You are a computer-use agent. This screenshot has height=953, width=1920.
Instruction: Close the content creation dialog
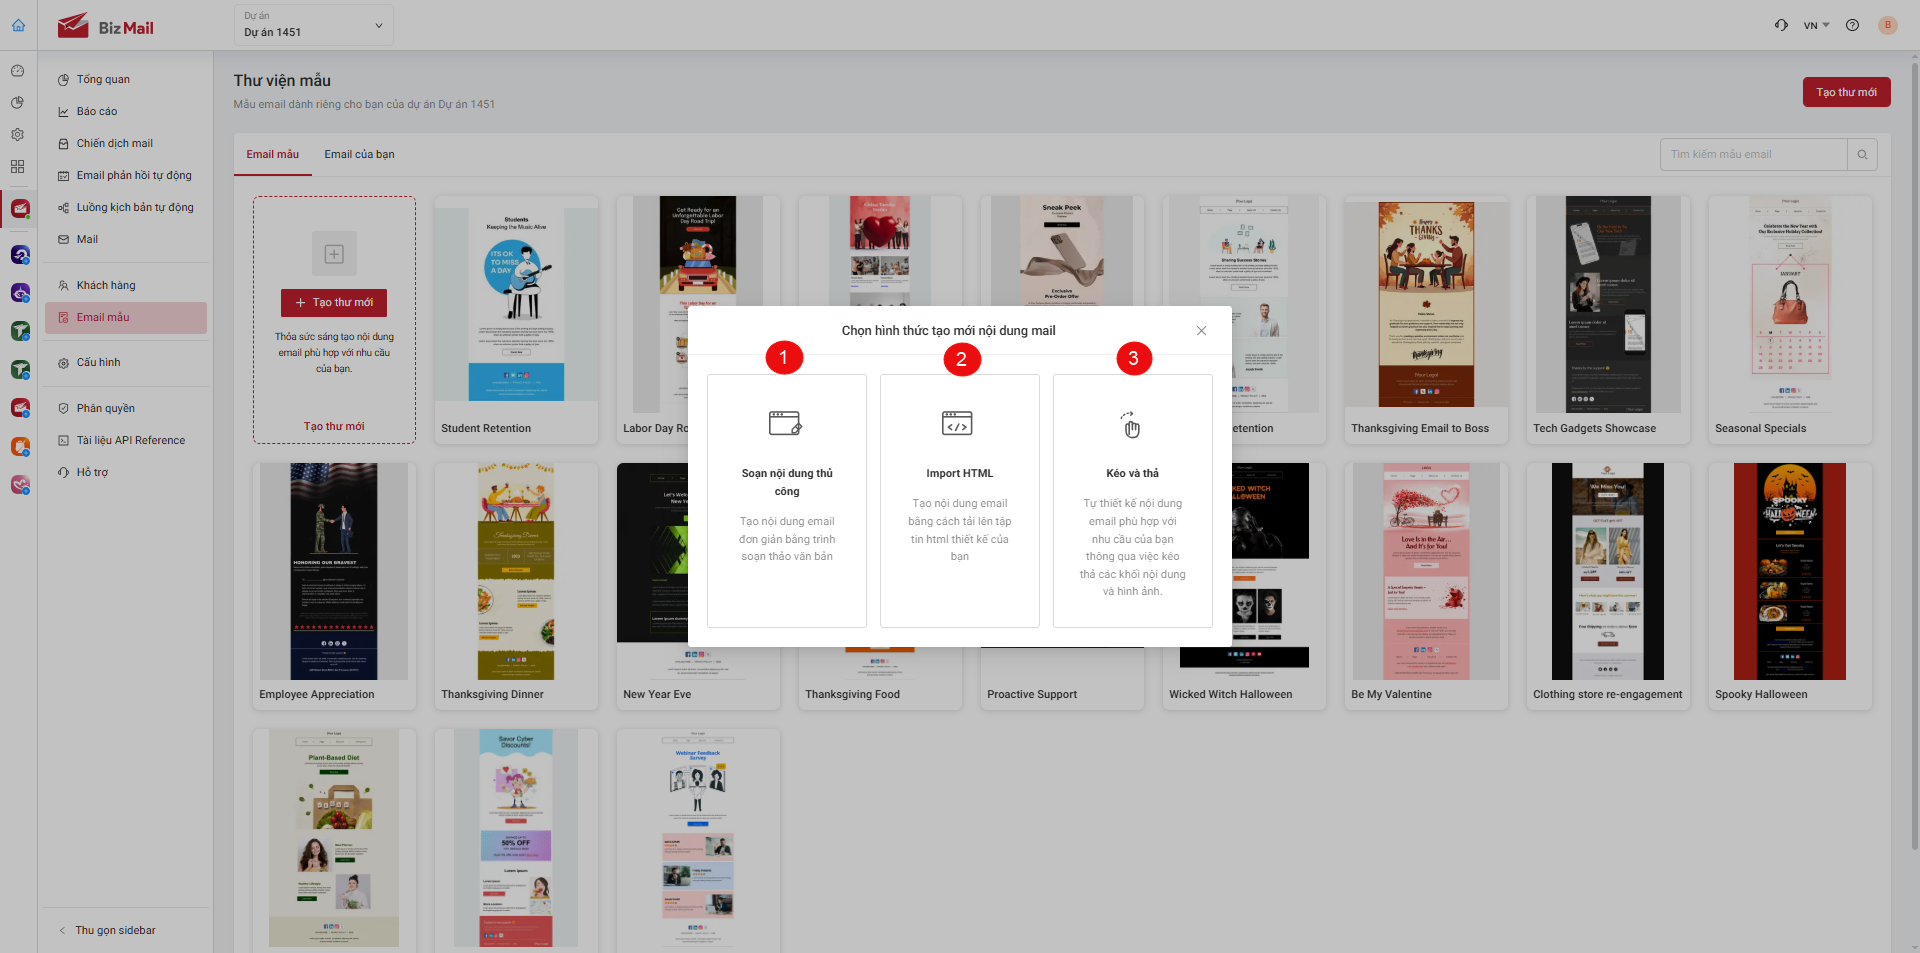point(1201,331)
